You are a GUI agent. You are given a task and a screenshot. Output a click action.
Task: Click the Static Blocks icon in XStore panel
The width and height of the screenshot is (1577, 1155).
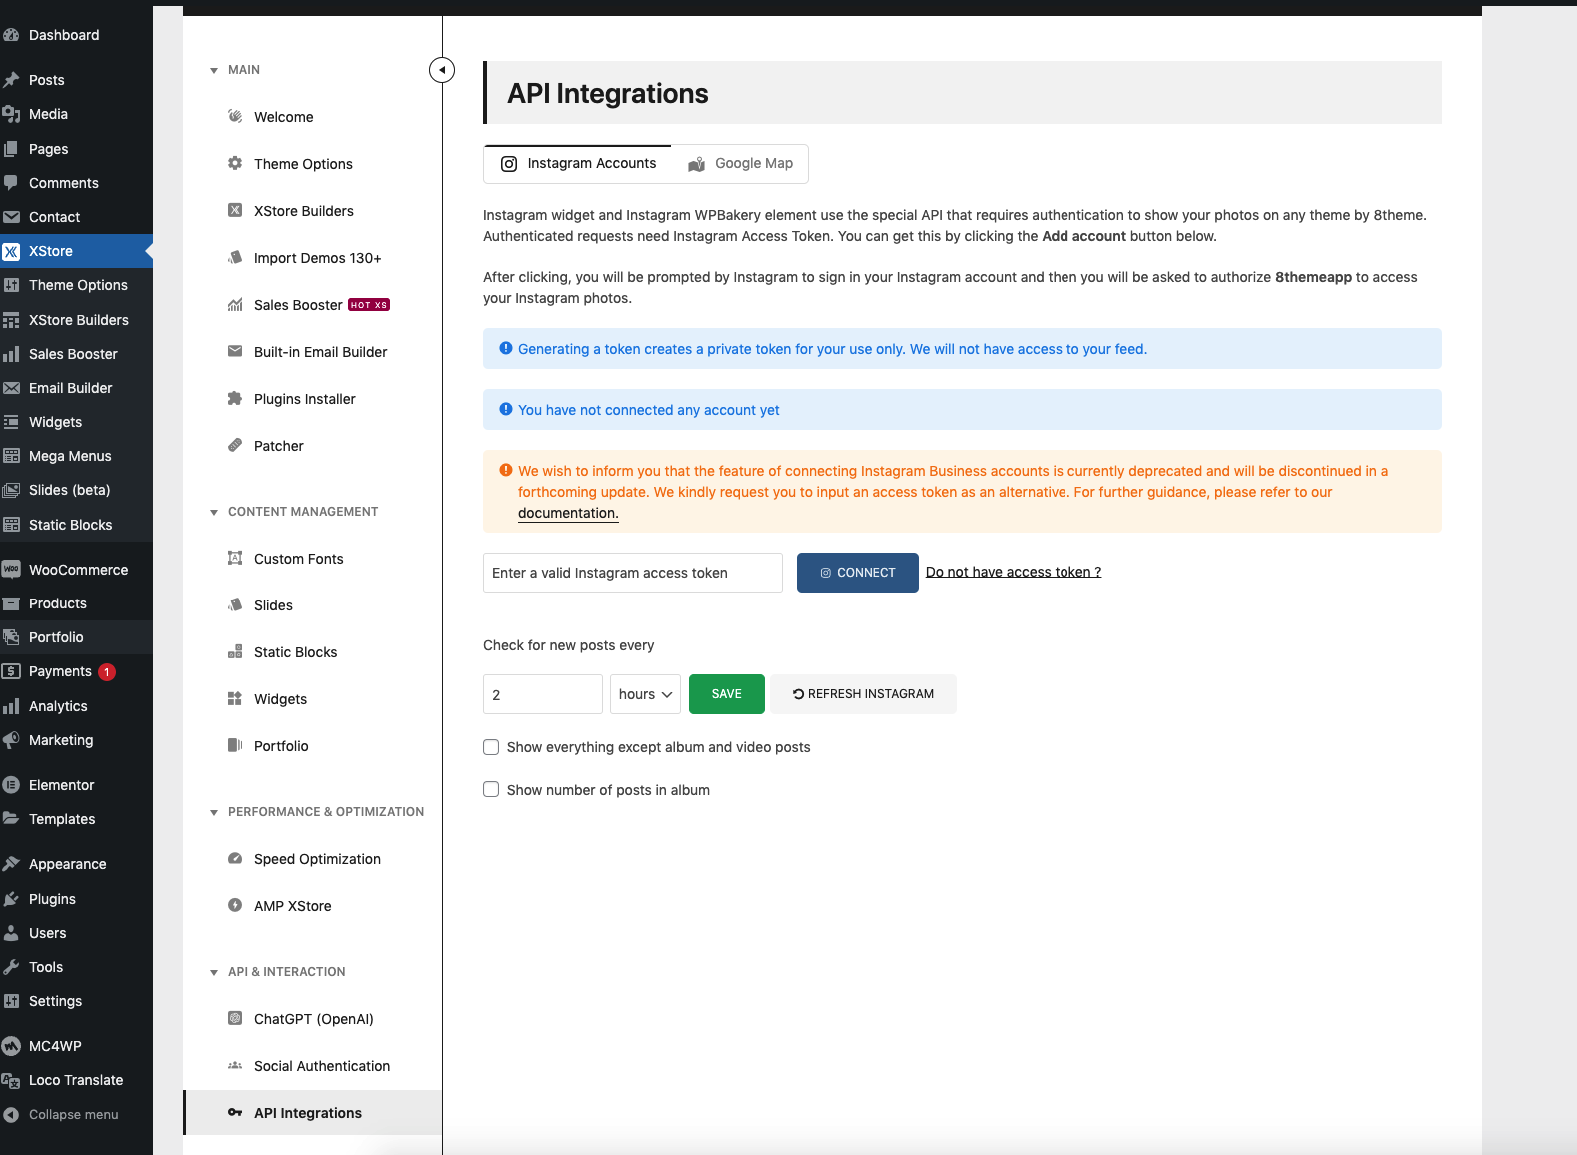click(x=235, y=651)
